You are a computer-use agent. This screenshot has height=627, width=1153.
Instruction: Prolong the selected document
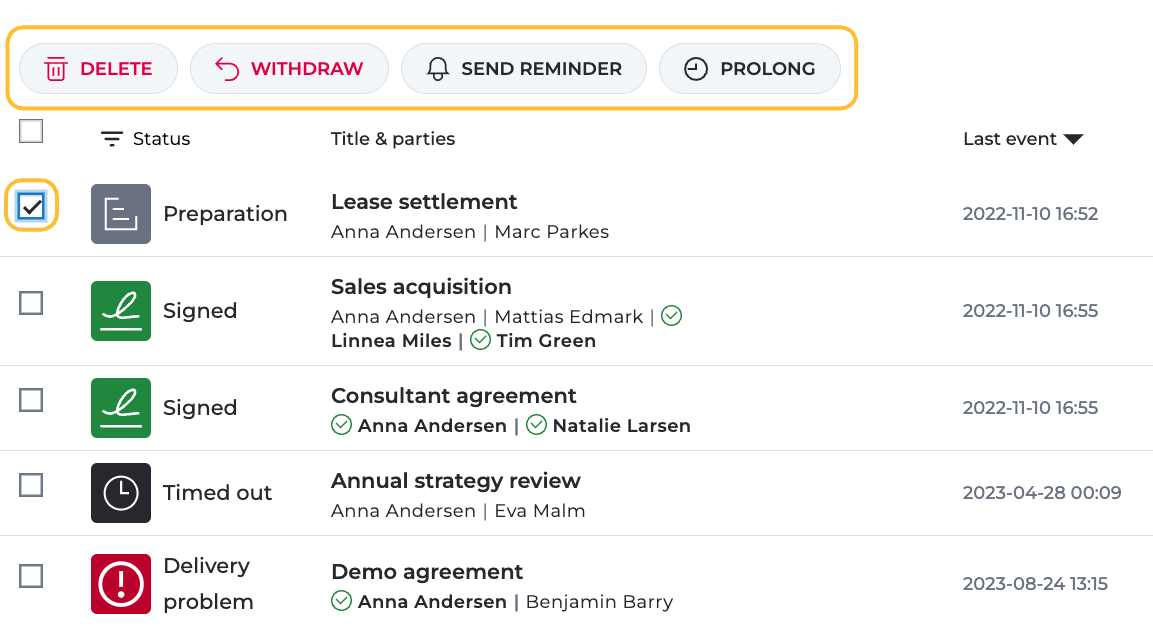click(x=749, y=69)
